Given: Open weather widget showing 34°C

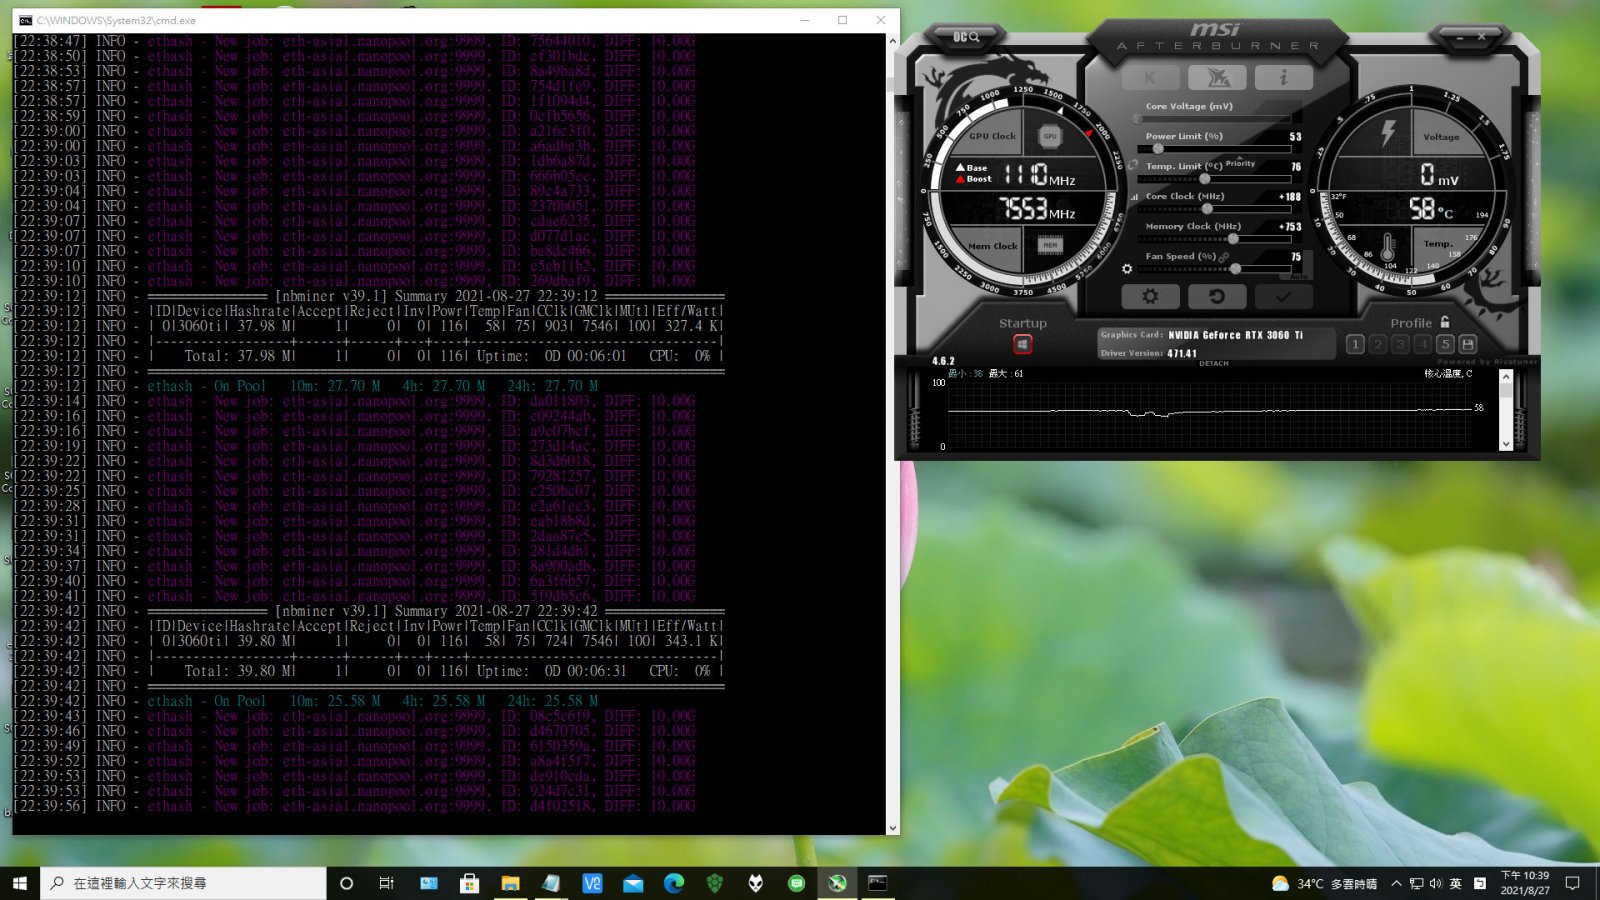Looking at the screenshot, I should pos(1324,884).
